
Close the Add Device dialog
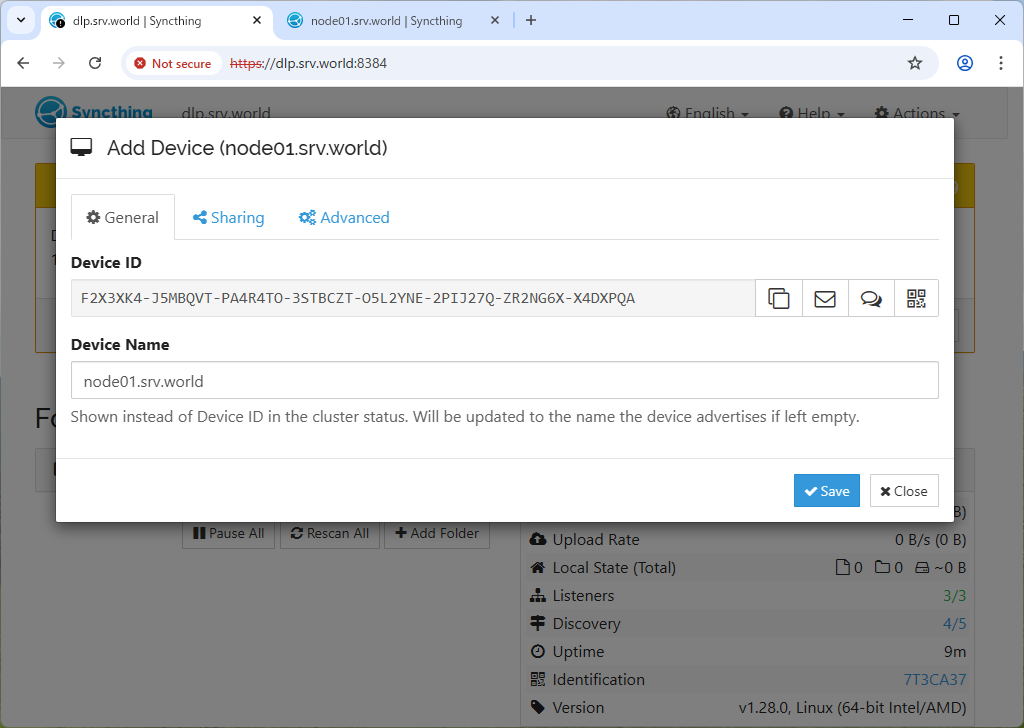[x=904, y=491]
